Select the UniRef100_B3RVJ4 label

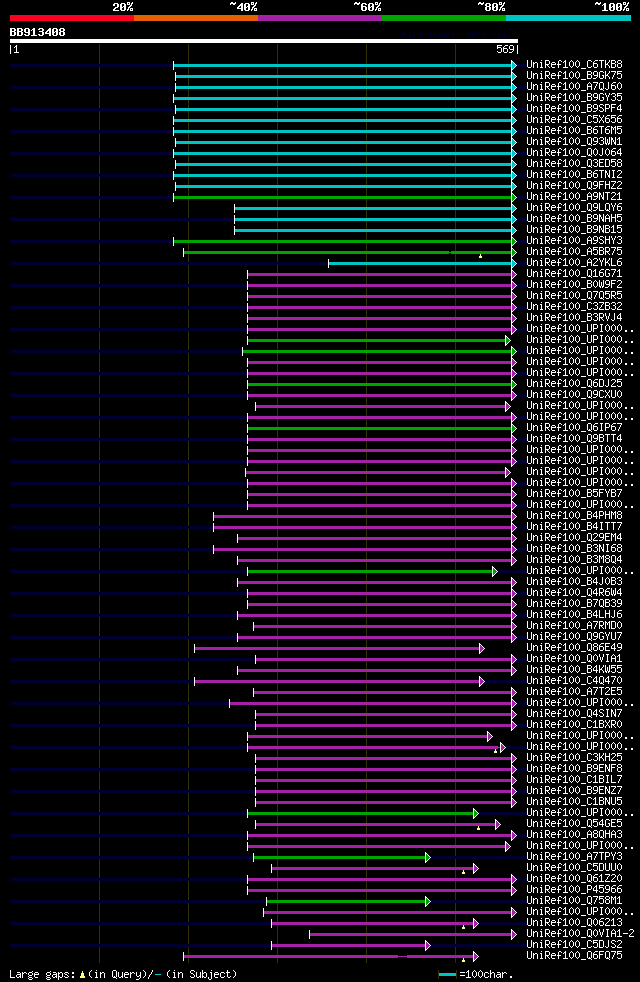pyautogui.click(x=574, y=318)
